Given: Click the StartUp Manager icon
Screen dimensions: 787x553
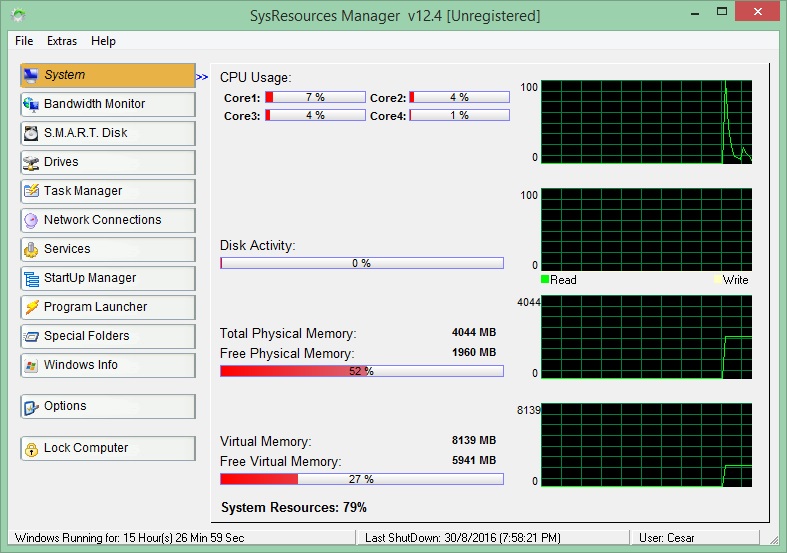Looking at the screenshot, I should click(31, 278).
